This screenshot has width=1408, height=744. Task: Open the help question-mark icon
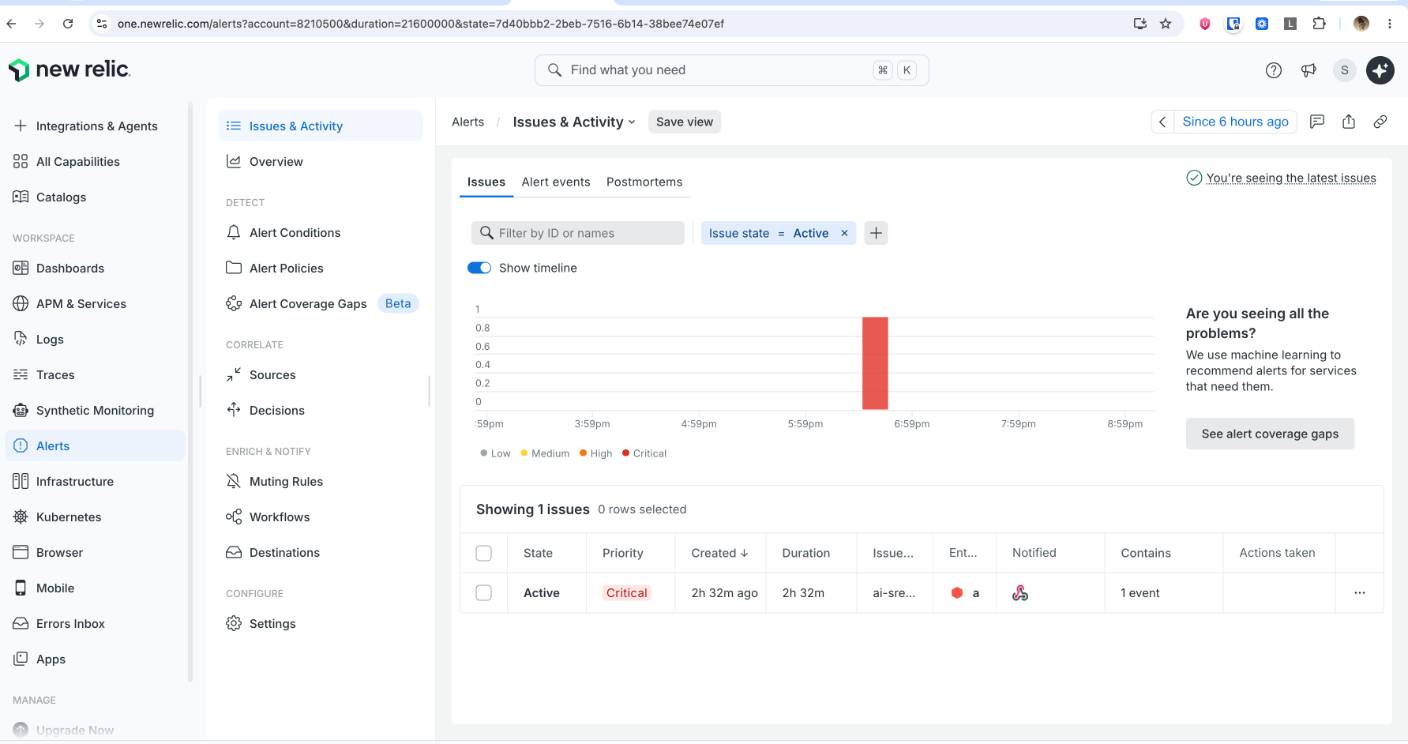(1273, 70)
